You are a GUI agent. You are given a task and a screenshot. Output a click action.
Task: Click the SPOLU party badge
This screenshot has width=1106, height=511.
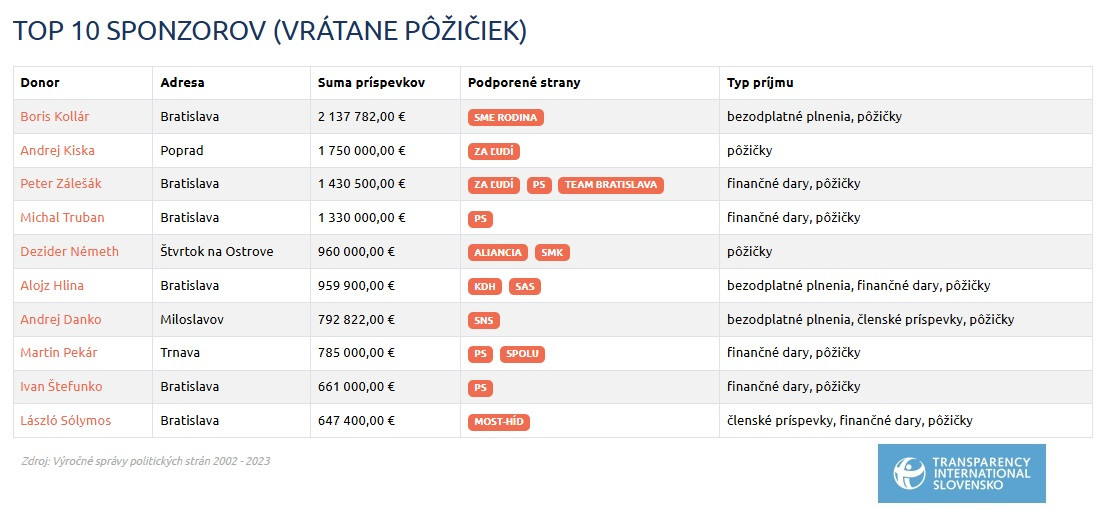click(522, 354)
